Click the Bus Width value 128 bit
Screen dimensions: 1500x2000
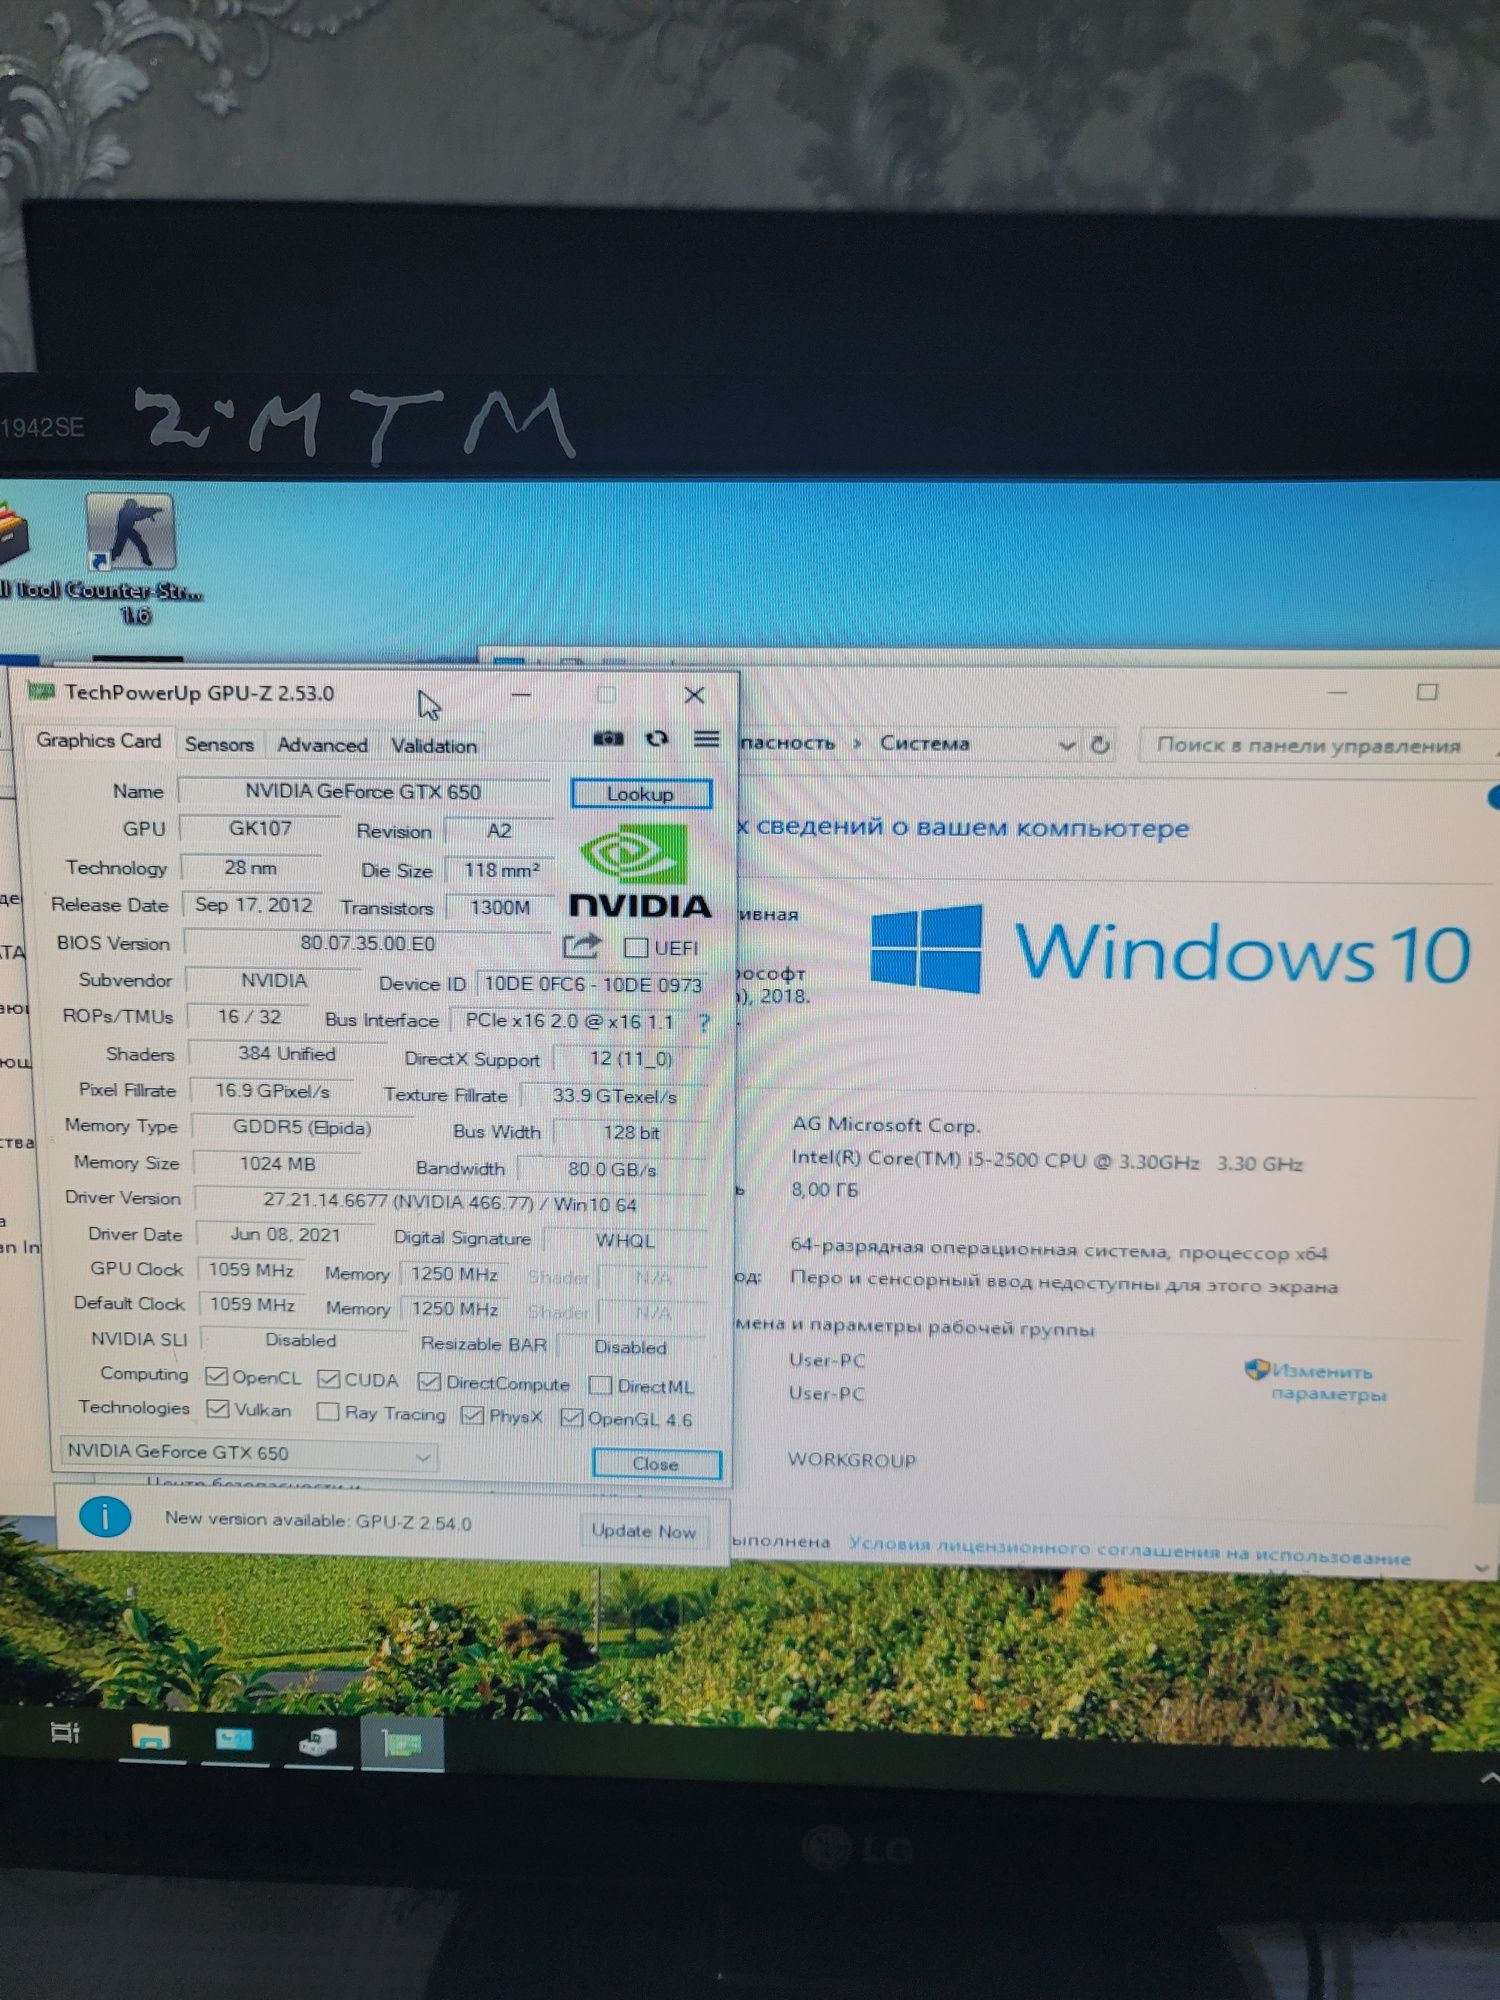(630, 1133)
